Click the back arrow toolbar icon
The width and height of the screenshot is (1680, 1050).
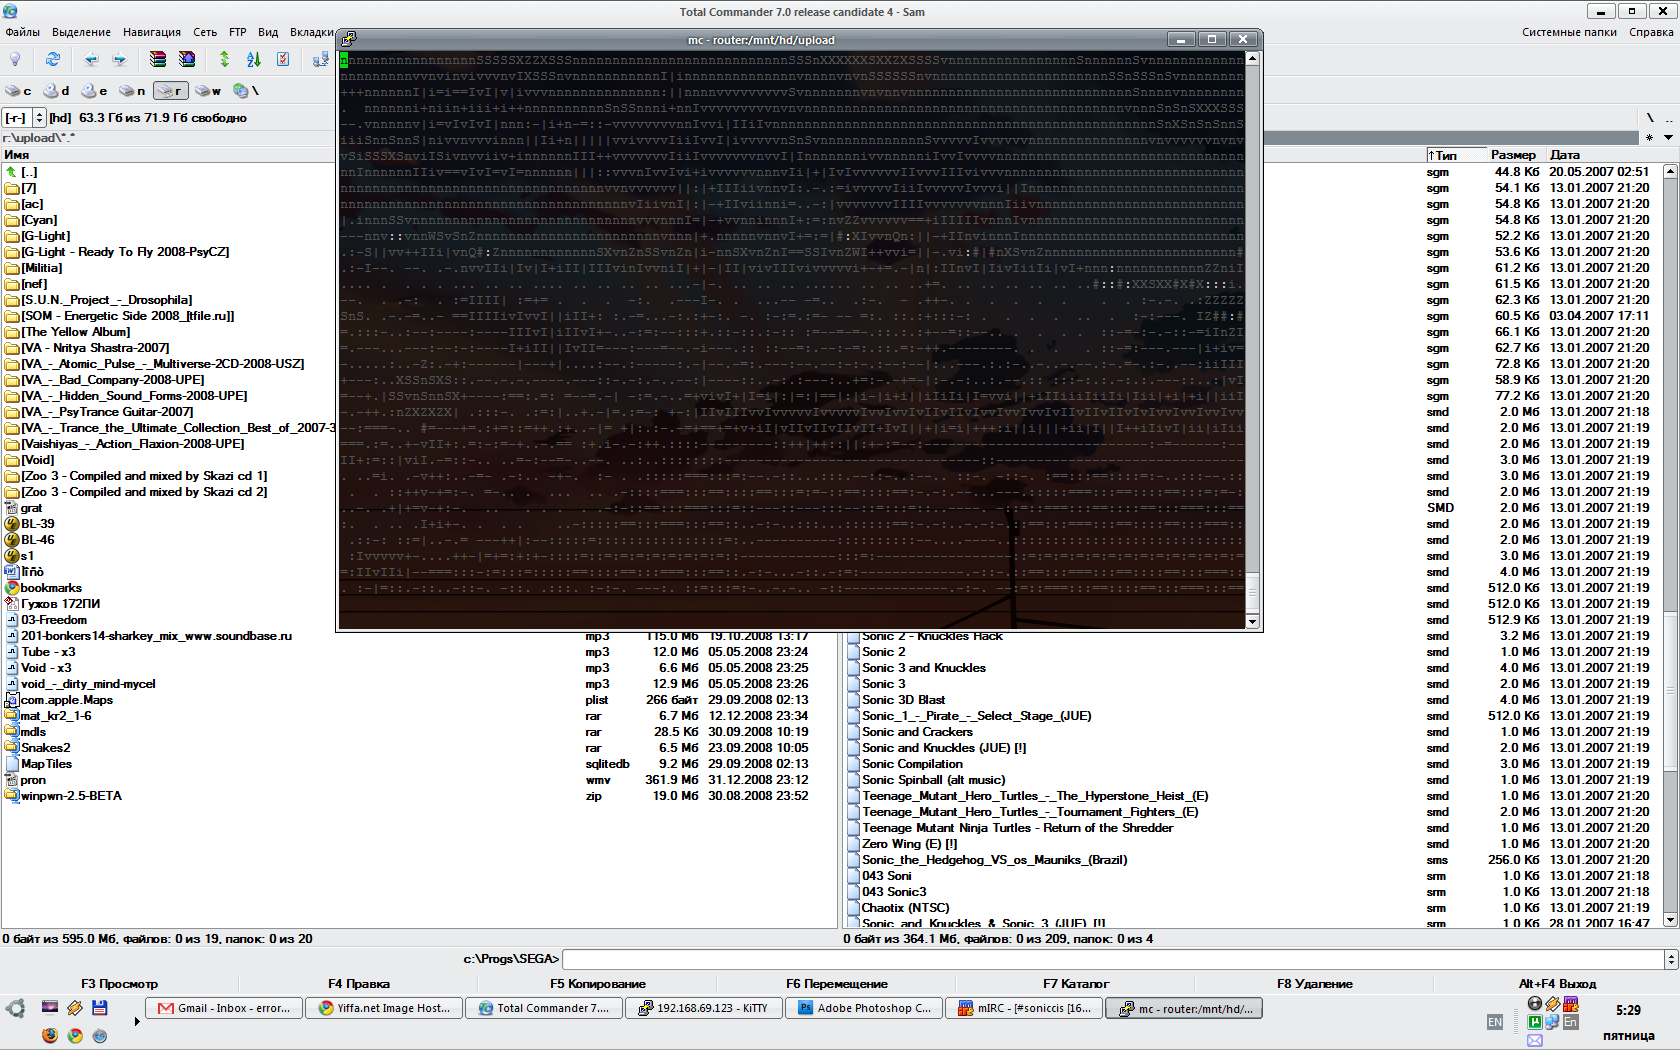point(91,59)
